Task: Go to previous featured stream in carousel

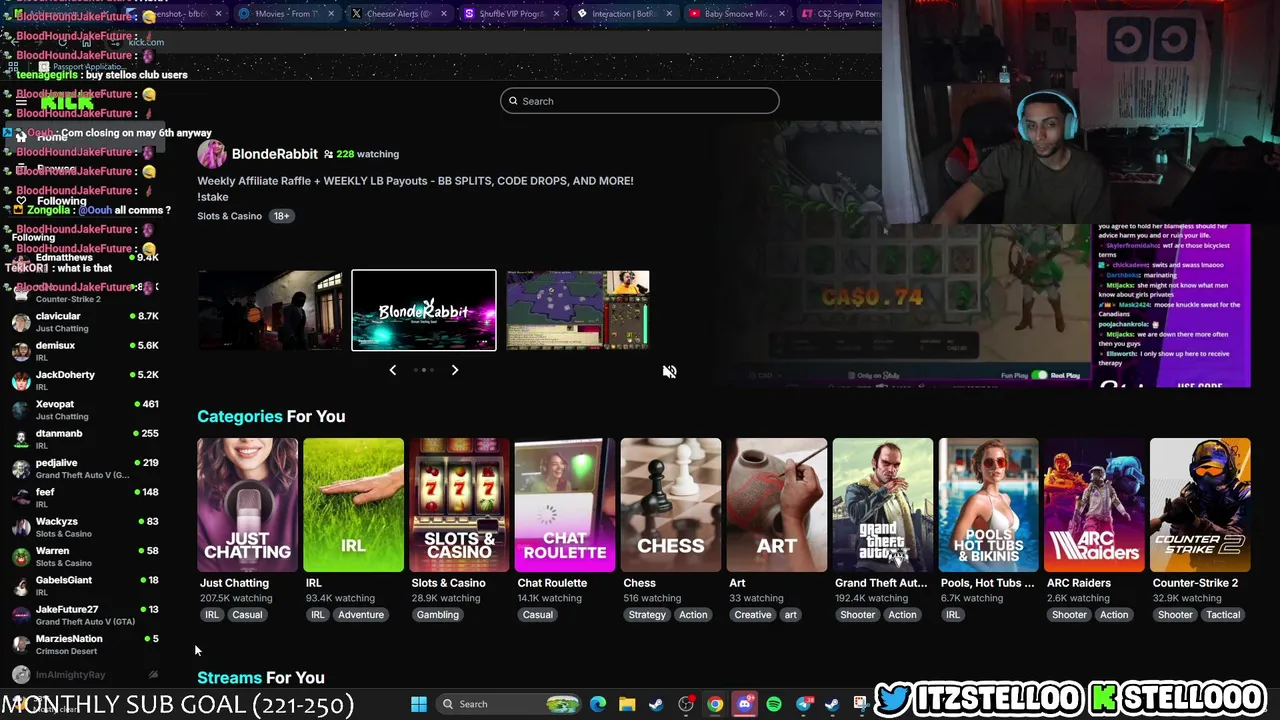Action: tap(392, 370)
